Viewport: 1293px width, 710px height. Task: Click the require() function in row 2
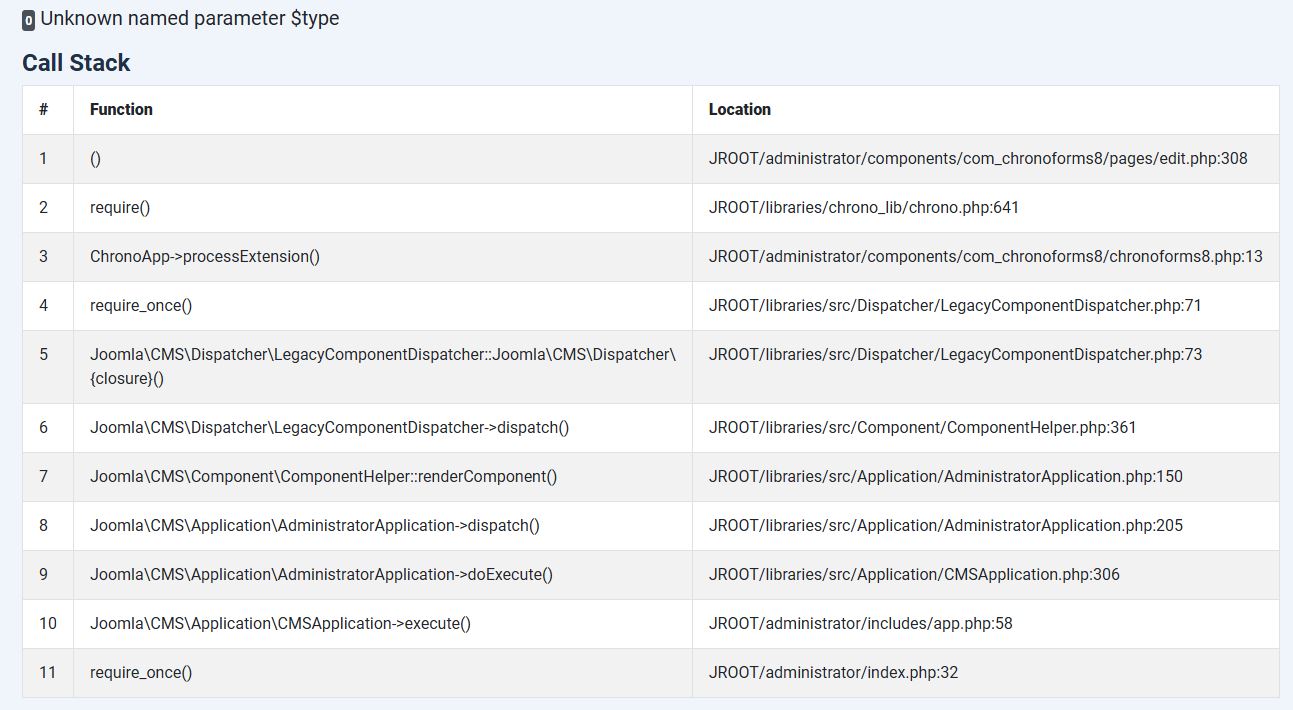coord(119,207)
